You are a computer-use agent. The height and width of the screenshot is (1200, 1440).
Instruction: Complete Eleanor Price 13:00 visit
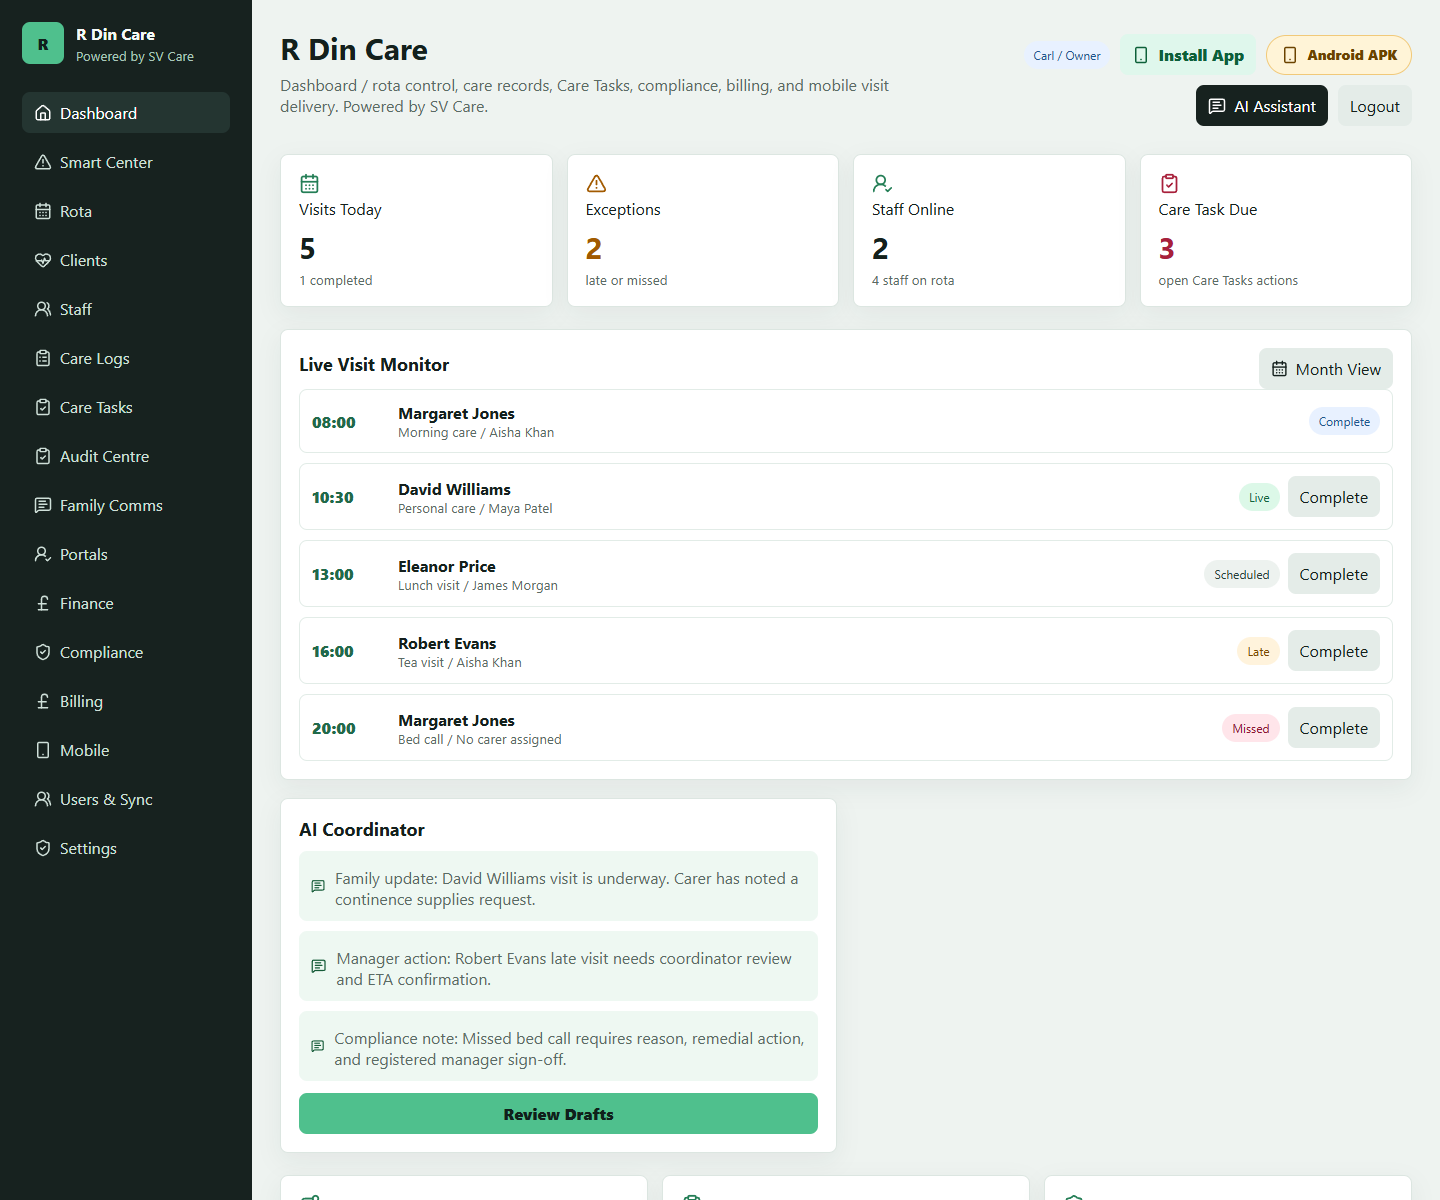1334,574
